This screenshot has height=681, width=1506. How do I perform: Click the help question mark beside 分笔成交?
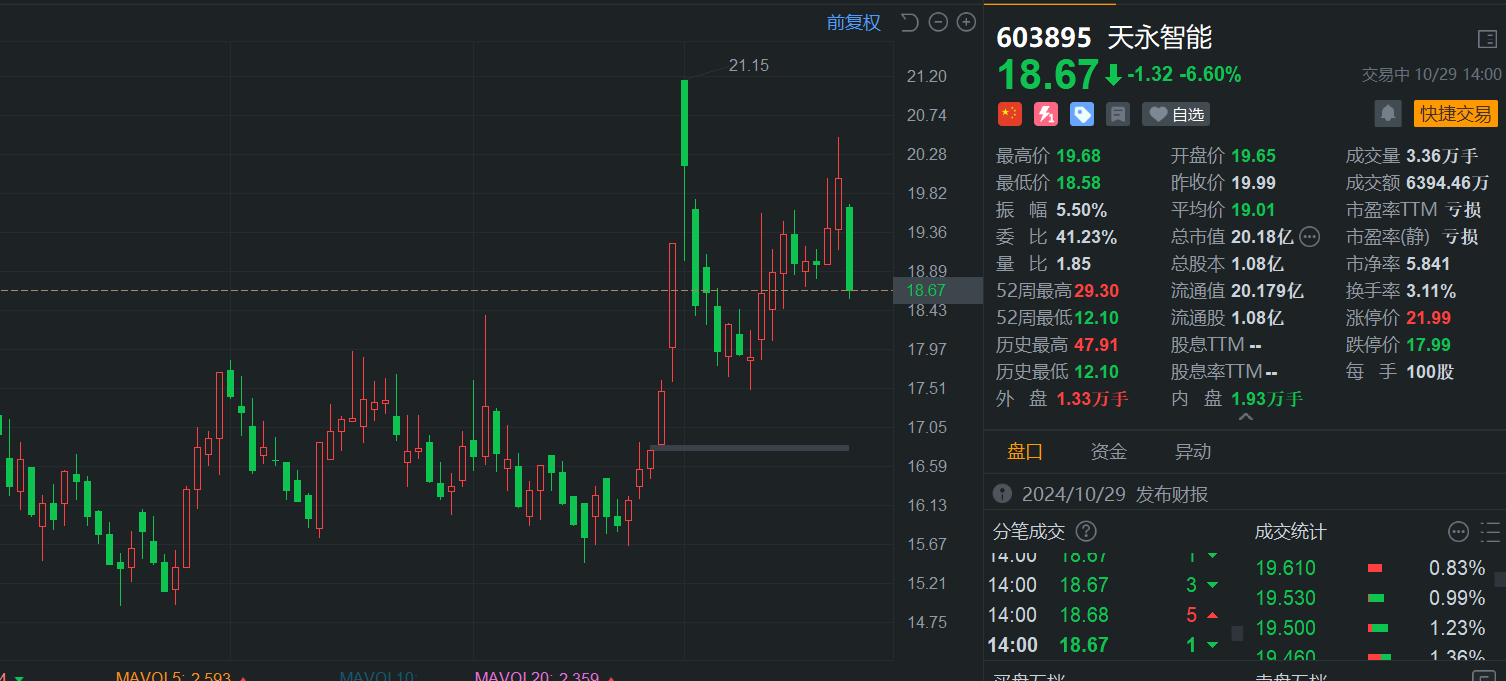click(x=1086, y=531)
